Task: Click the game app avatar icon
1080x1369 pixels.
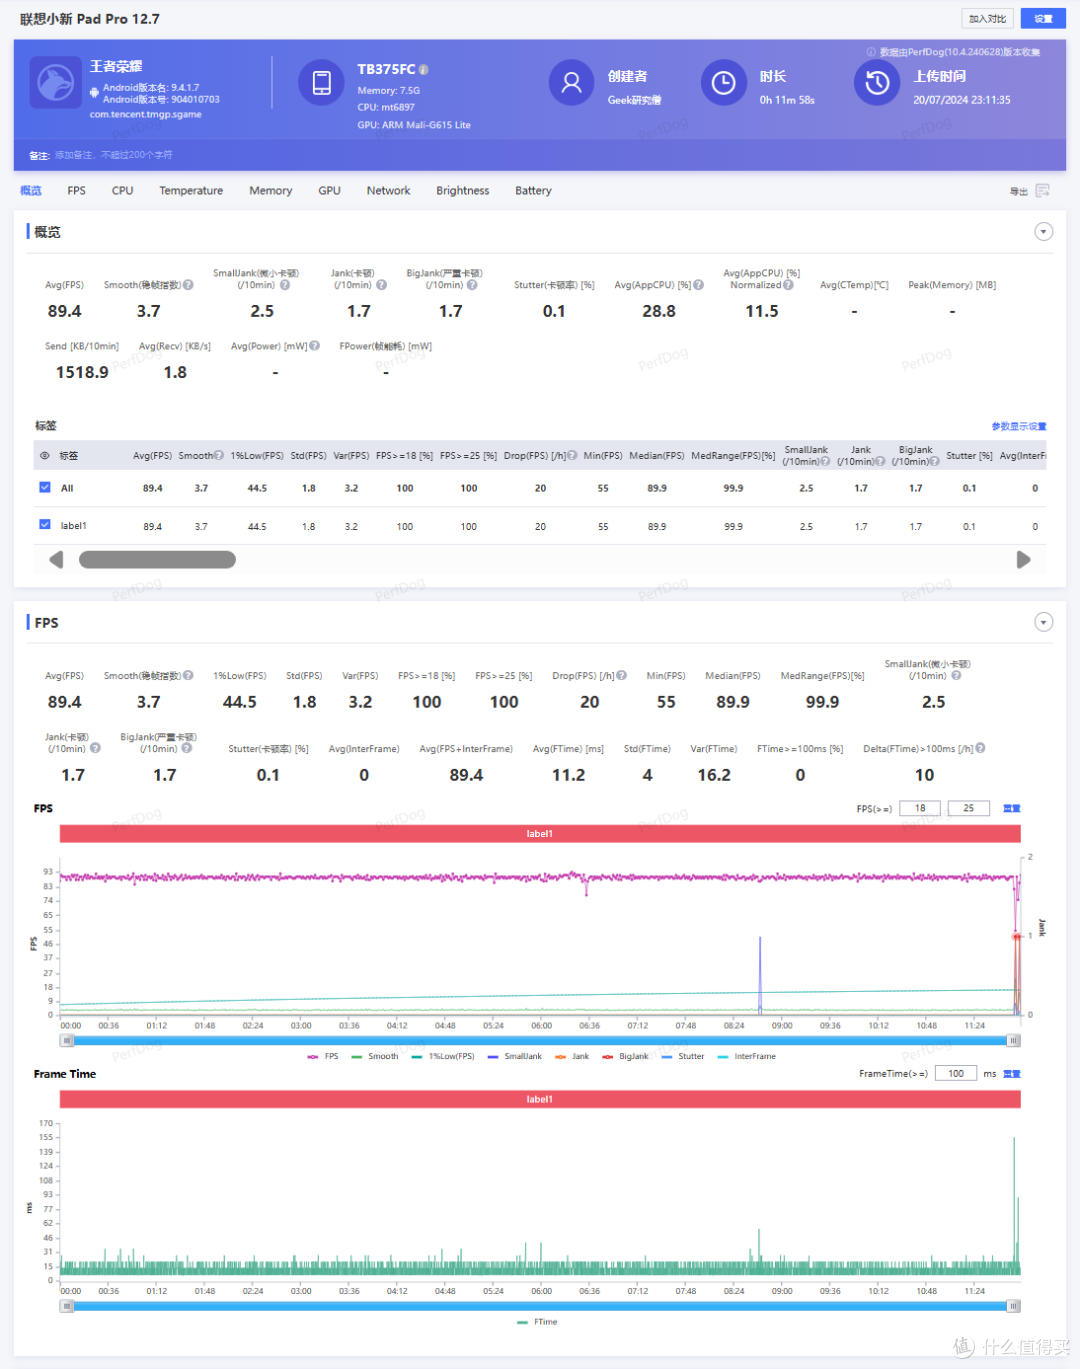Action: tap(55, 82)
